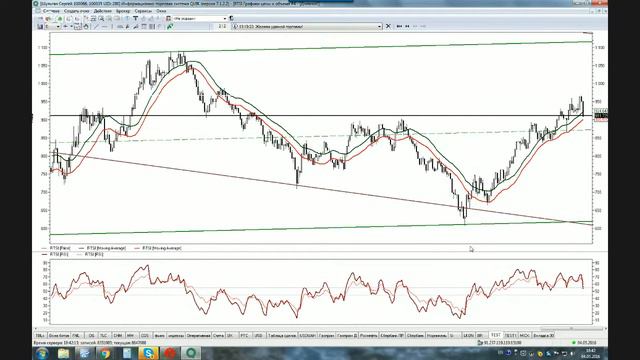The height and width of the screenshot is (360, 640).
Task: Click the zoom magnifier toolbar icon
Action: click(101, 18)
